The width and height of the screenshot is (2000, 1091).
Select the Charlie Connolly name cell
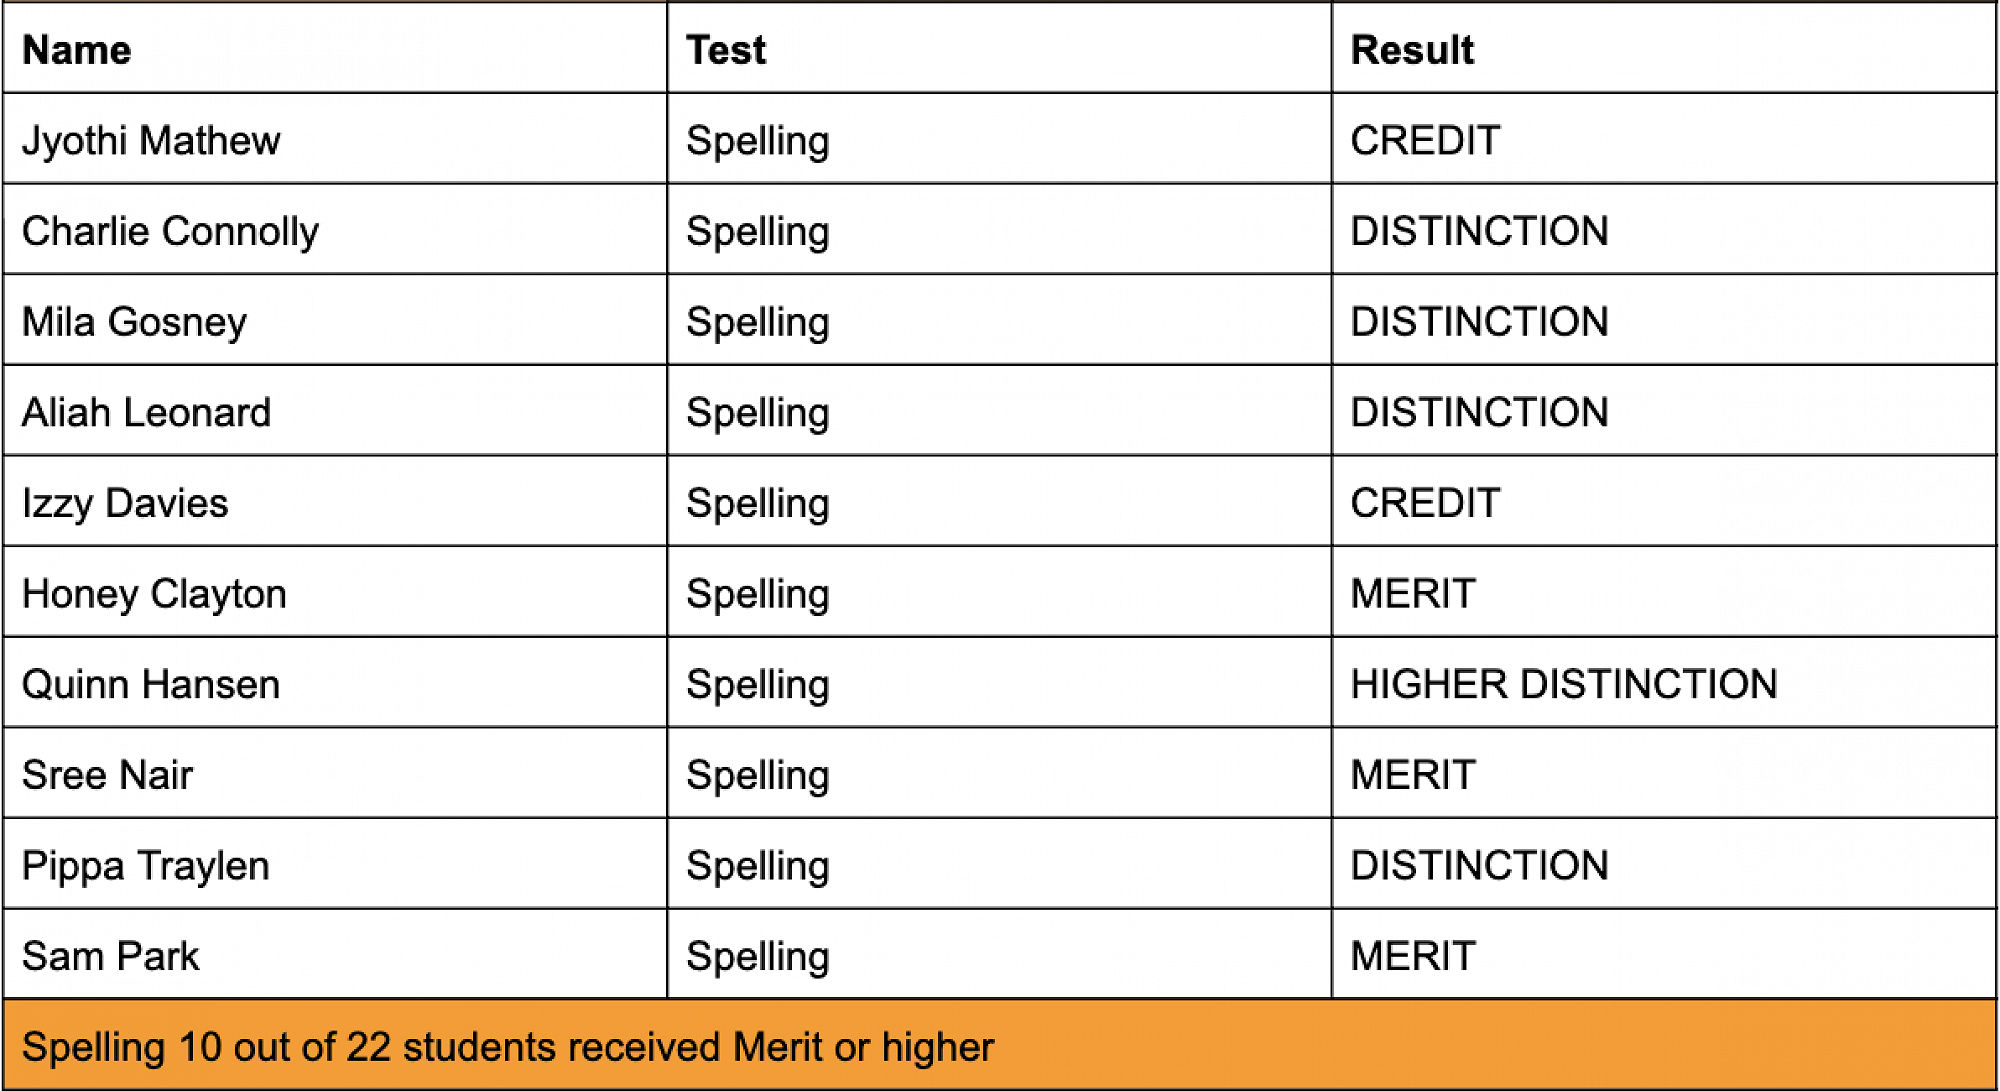click(x=170, y=231)
